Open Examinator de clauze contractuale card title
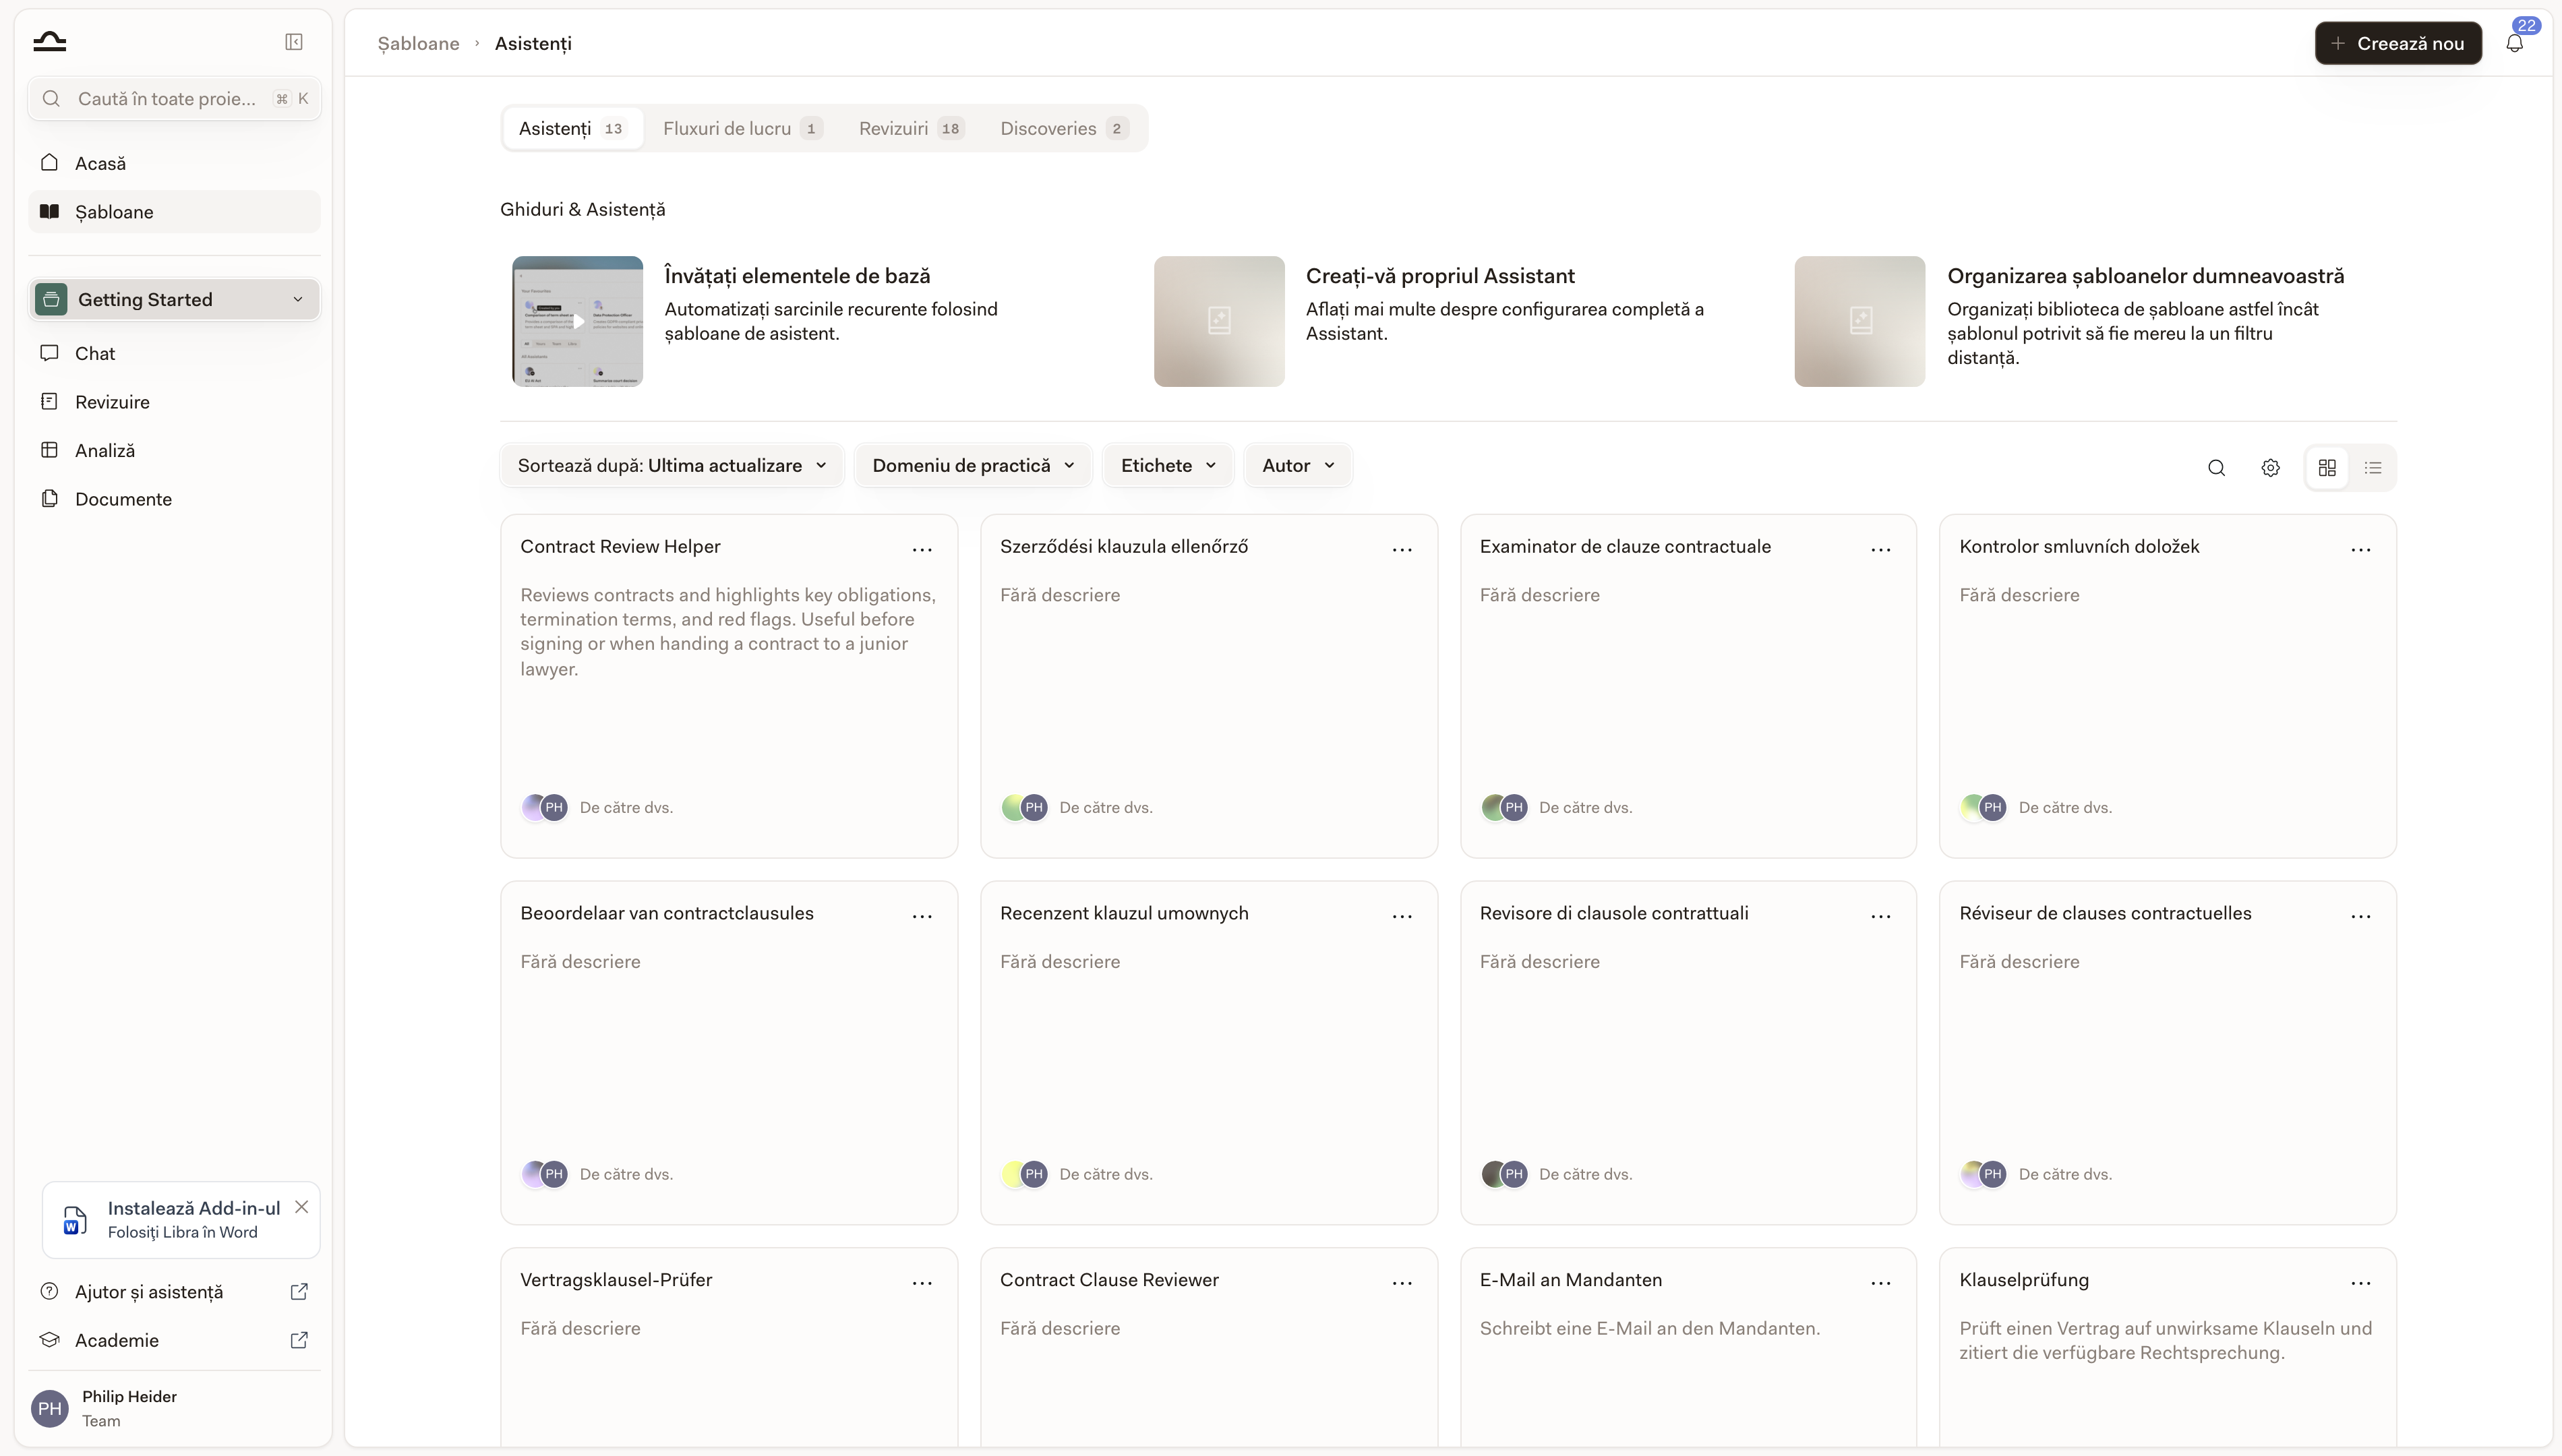The height and width of the screenshot is (1456, 2562). point(1625,547)
